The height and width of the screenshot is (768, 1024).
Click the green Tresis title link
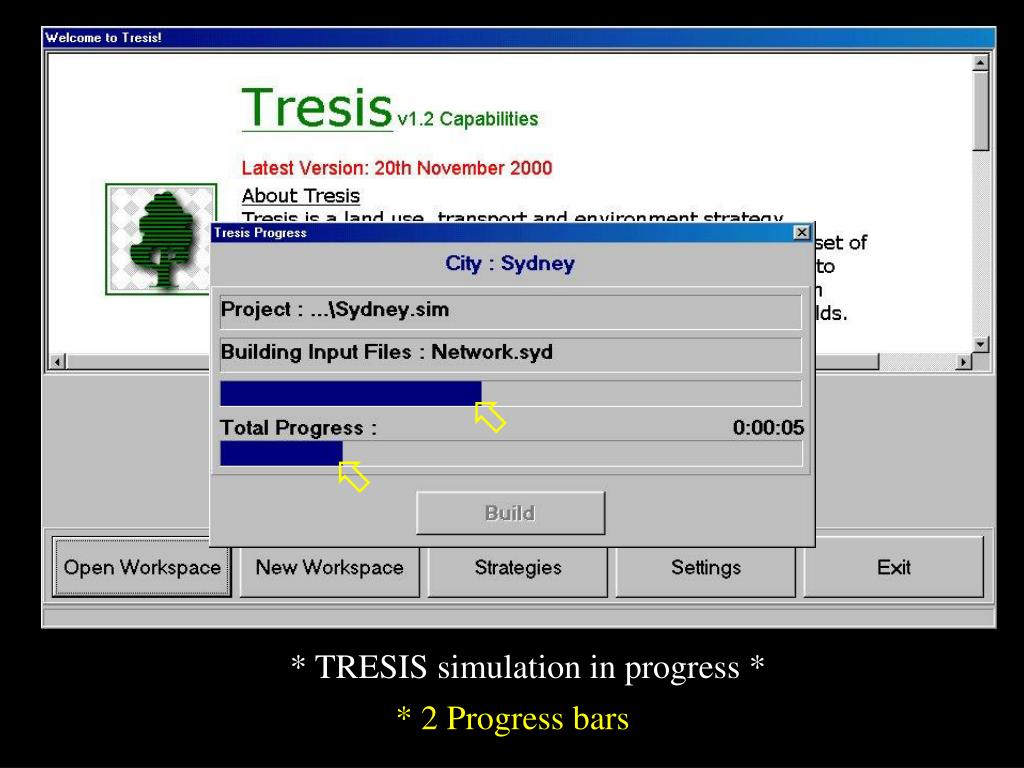click(x=317, y=108)
